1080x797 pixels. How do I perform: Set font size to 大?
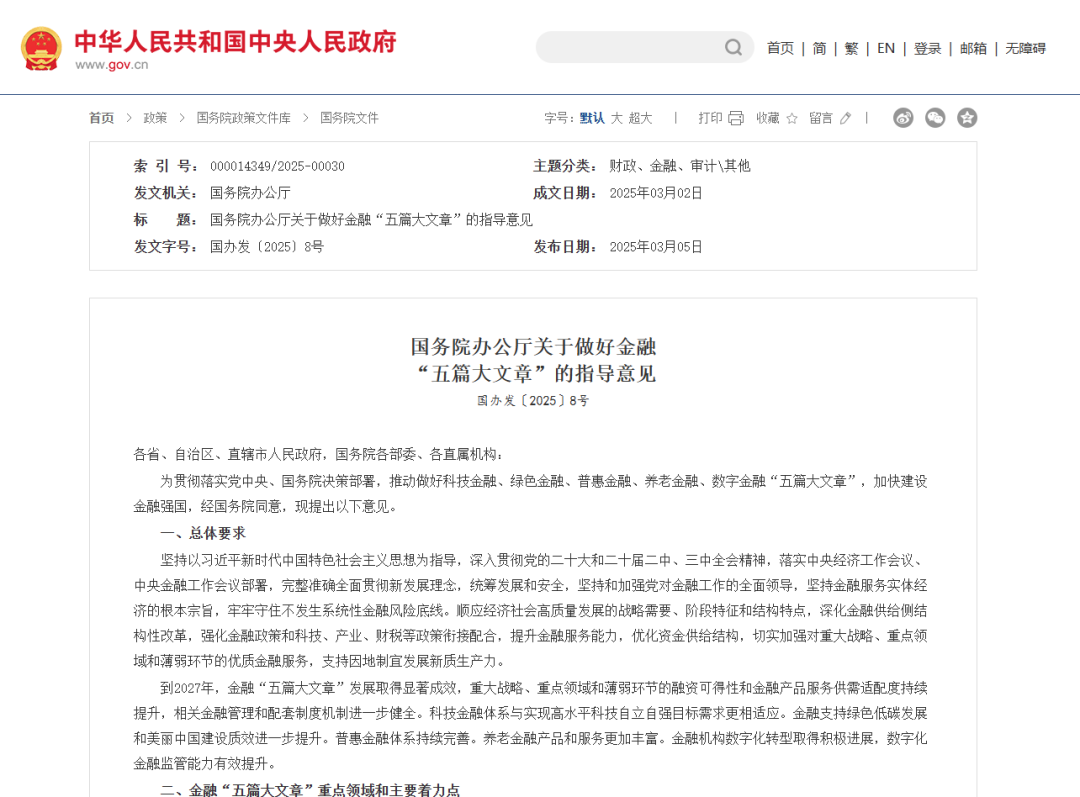click(x=616, y=118)
